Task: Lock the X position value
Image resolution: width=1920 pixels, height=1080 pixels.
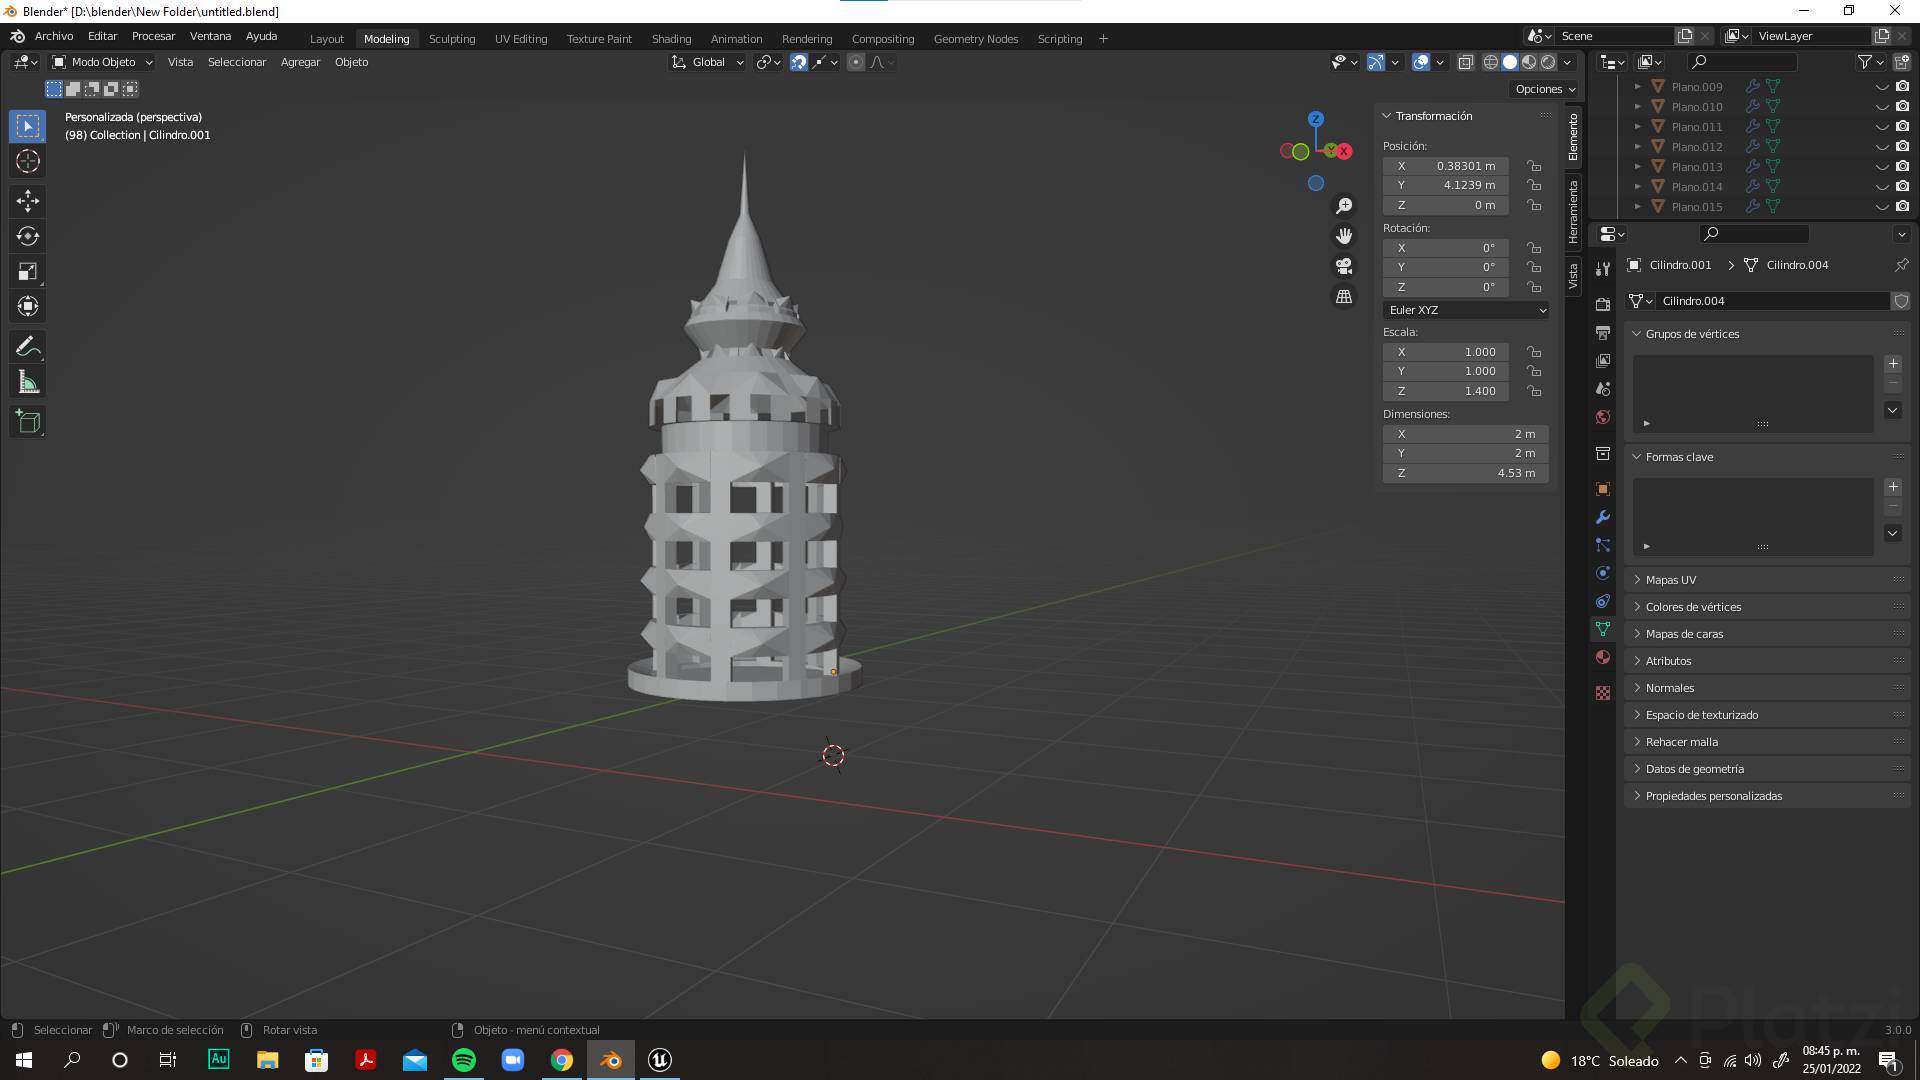Action: pos(1533,166)
